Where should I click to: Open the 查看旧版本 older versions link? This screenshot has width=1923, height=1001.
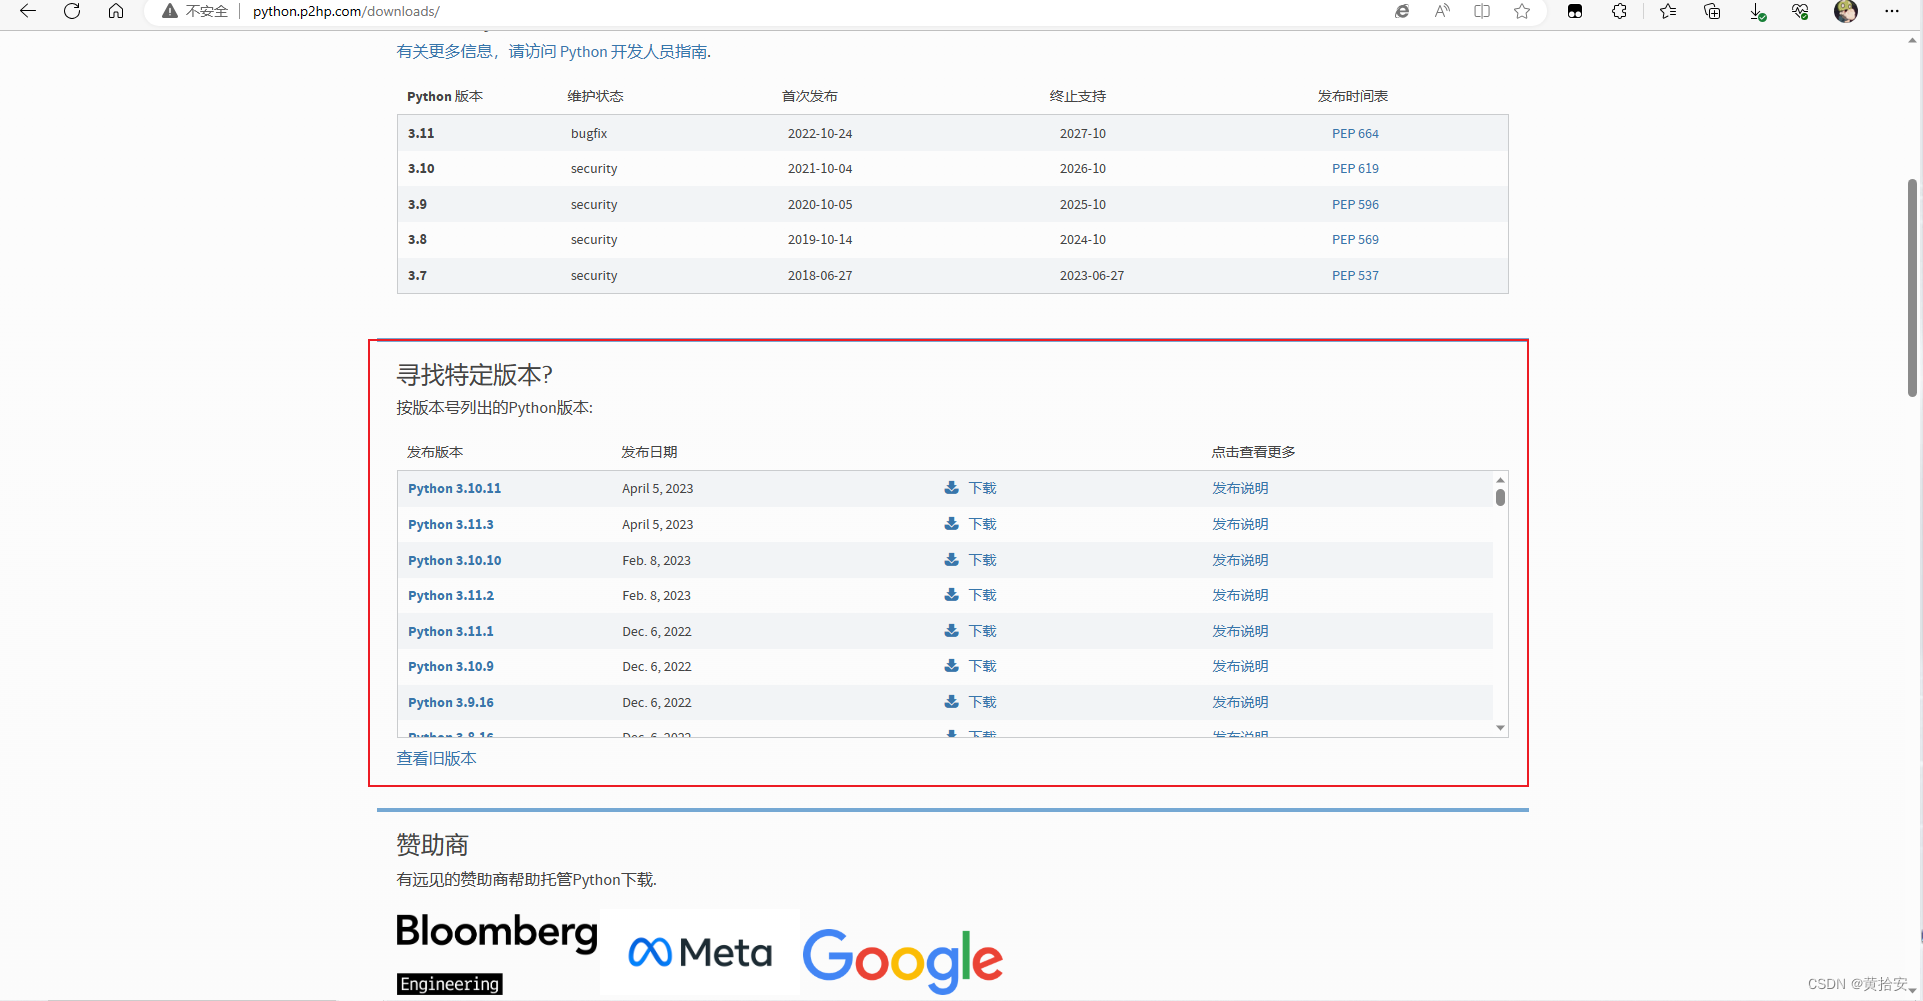[x=436, y=758]
